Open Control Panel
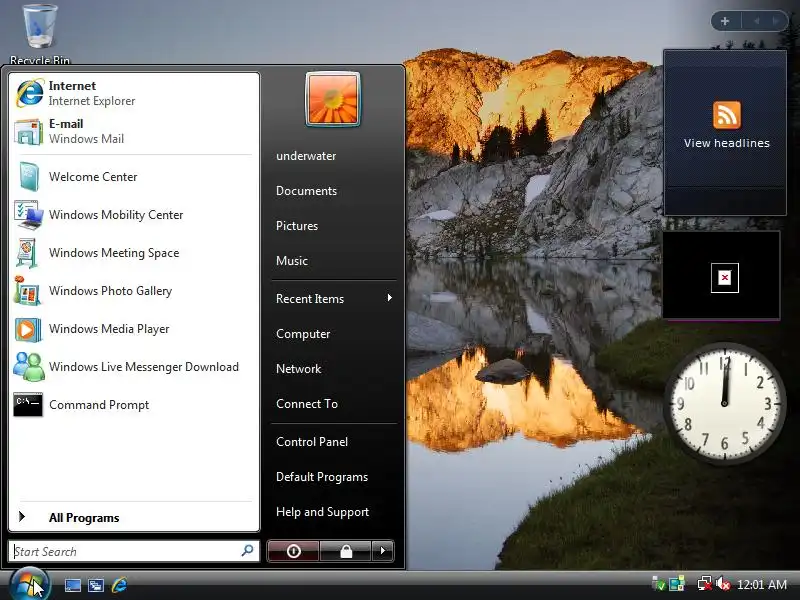This screenshot has height=600, width=800. (312, 442)
